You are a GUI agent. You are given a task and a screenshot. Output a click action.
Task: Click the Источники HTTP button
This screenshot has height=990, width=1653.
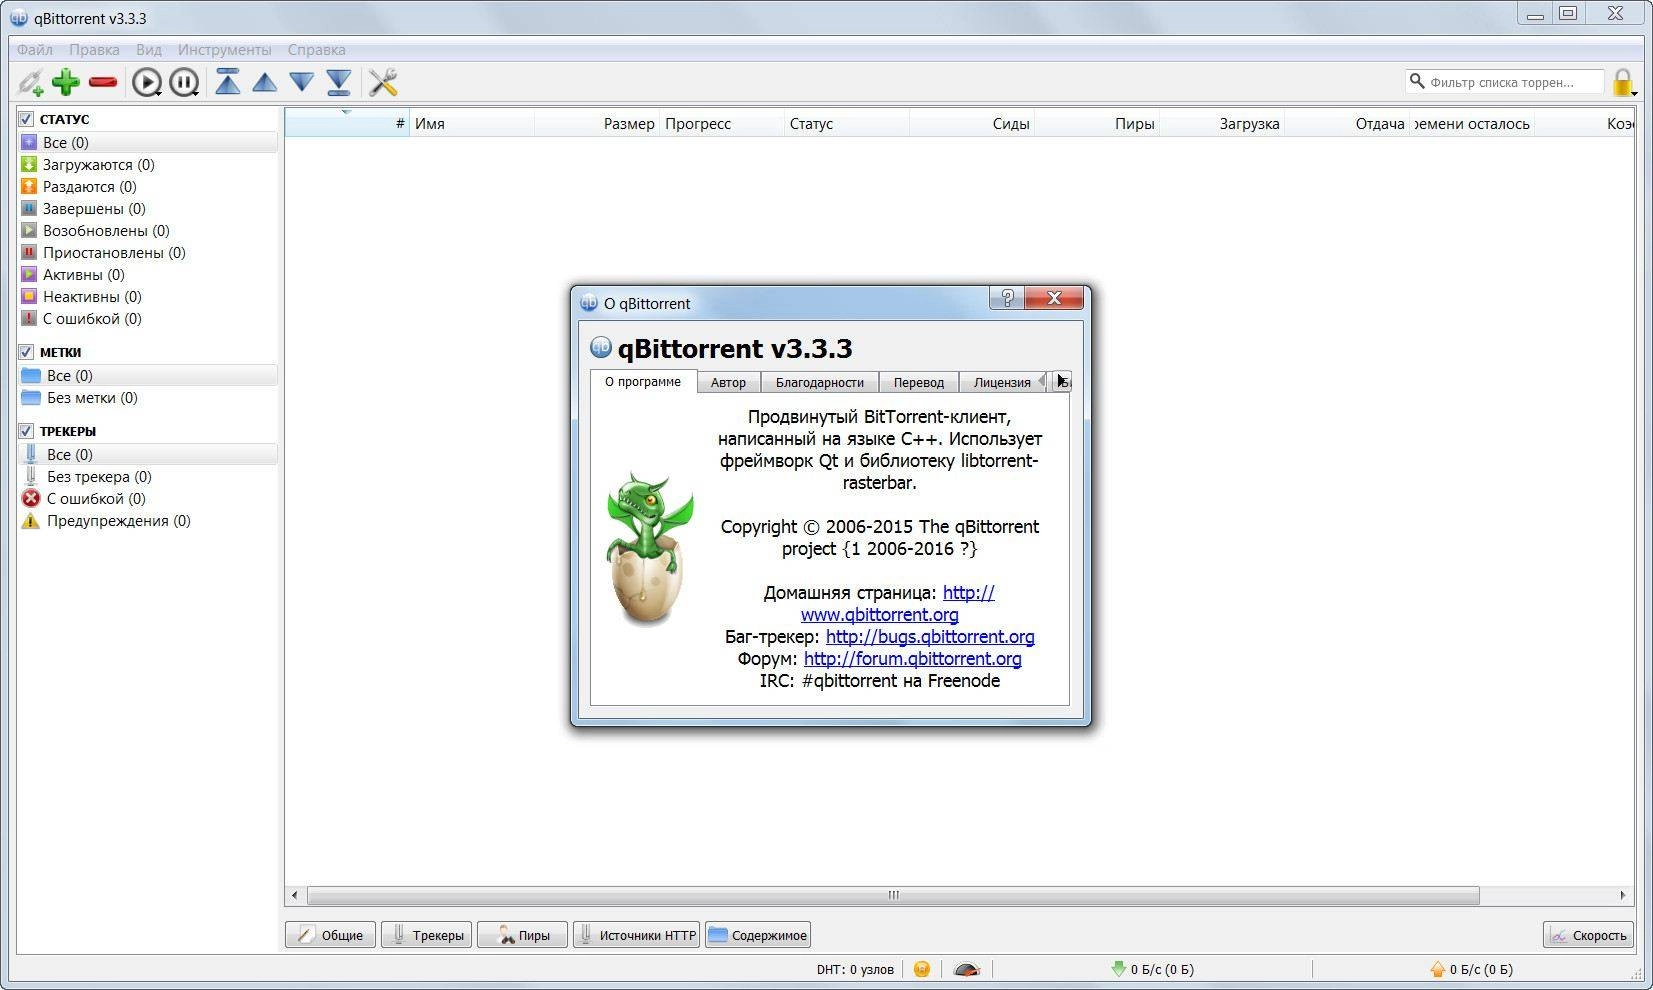636,935
